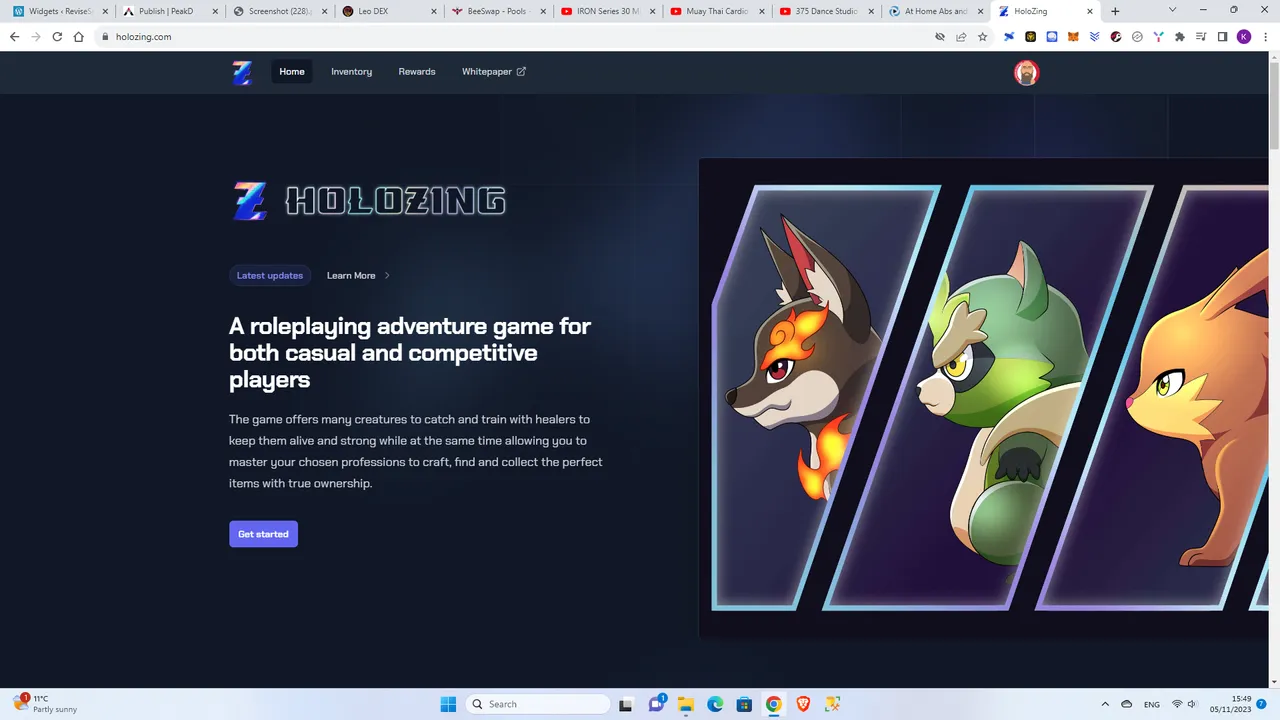Bookmark this page with star icon
1280x720 pixels.
click(982, 37)
